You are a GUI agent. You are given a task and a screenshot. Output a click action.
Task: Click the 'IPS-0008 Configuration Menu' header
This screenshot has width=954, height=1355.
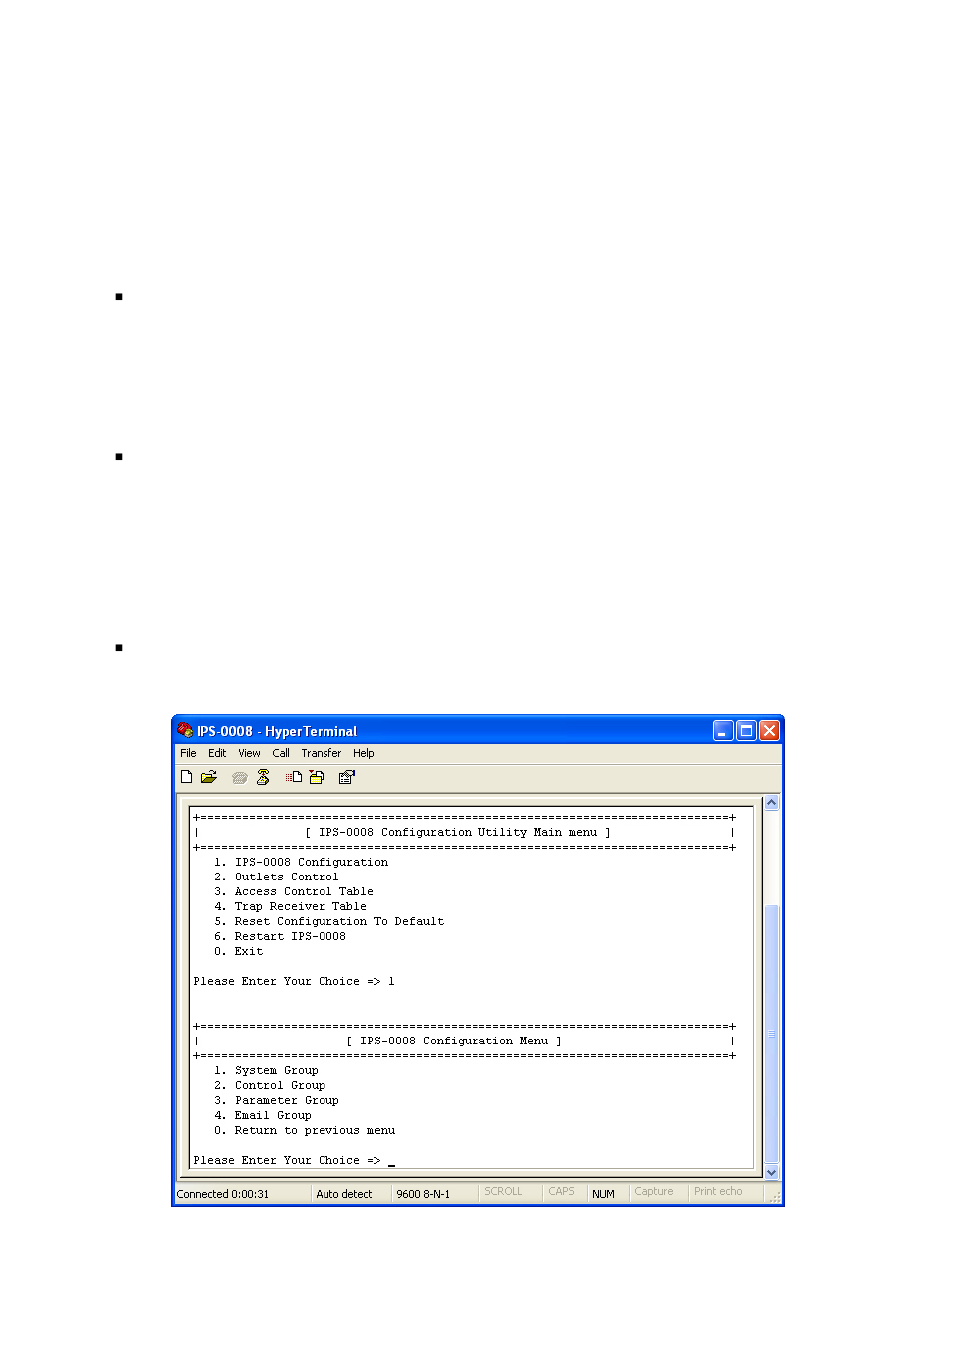click(454, 1041)
